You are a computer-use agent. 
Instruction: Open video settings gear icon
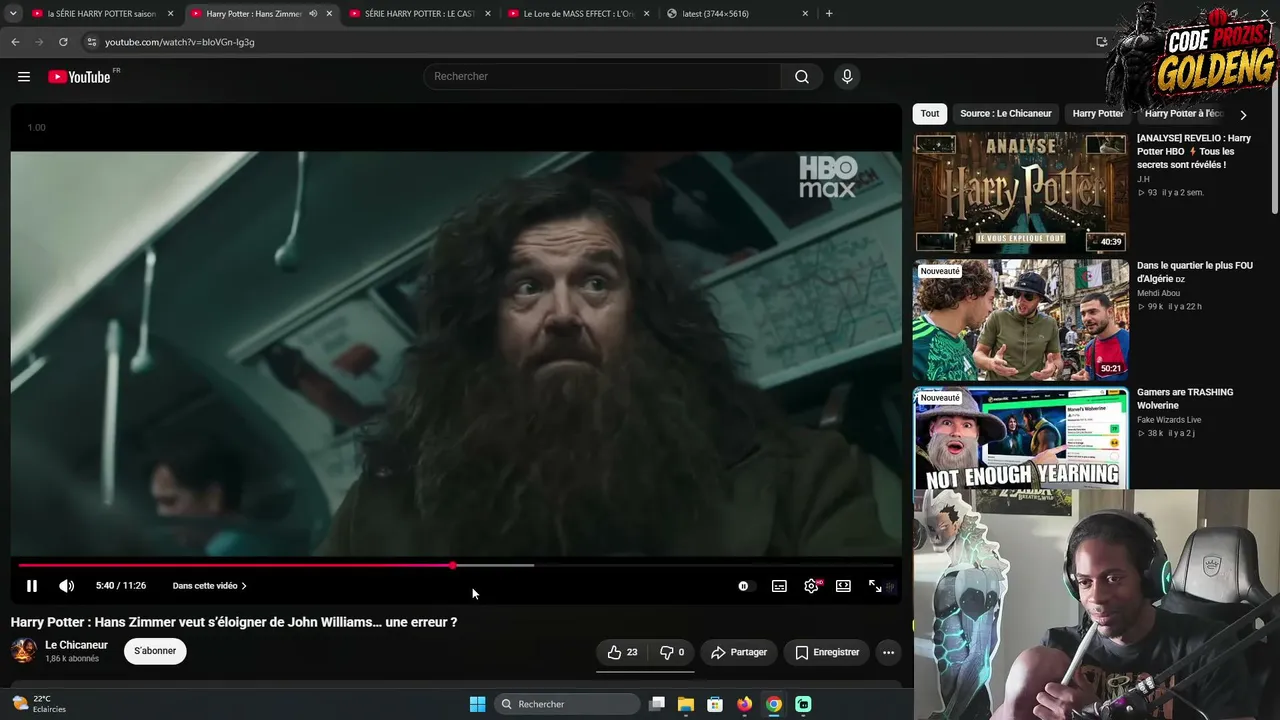click(811, 586)
